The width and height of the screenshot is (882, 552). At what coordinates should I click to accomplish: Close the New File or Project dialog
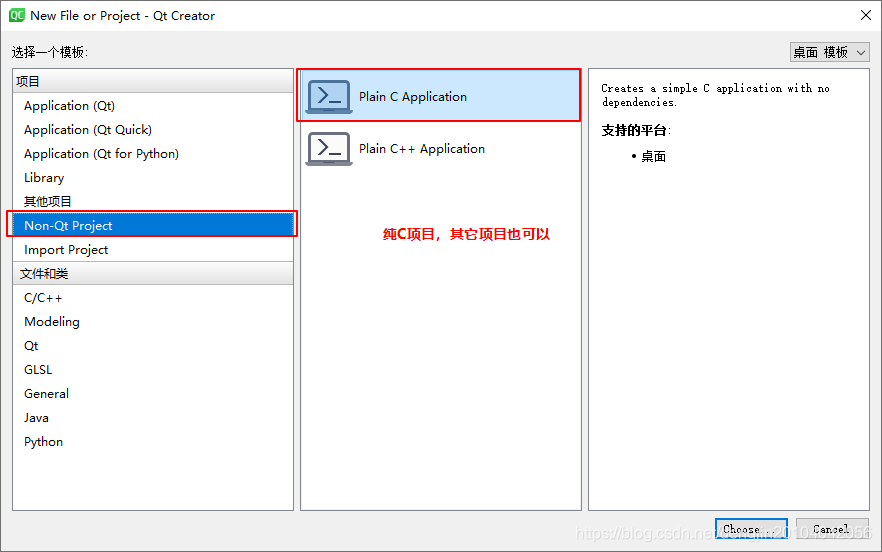866,15
